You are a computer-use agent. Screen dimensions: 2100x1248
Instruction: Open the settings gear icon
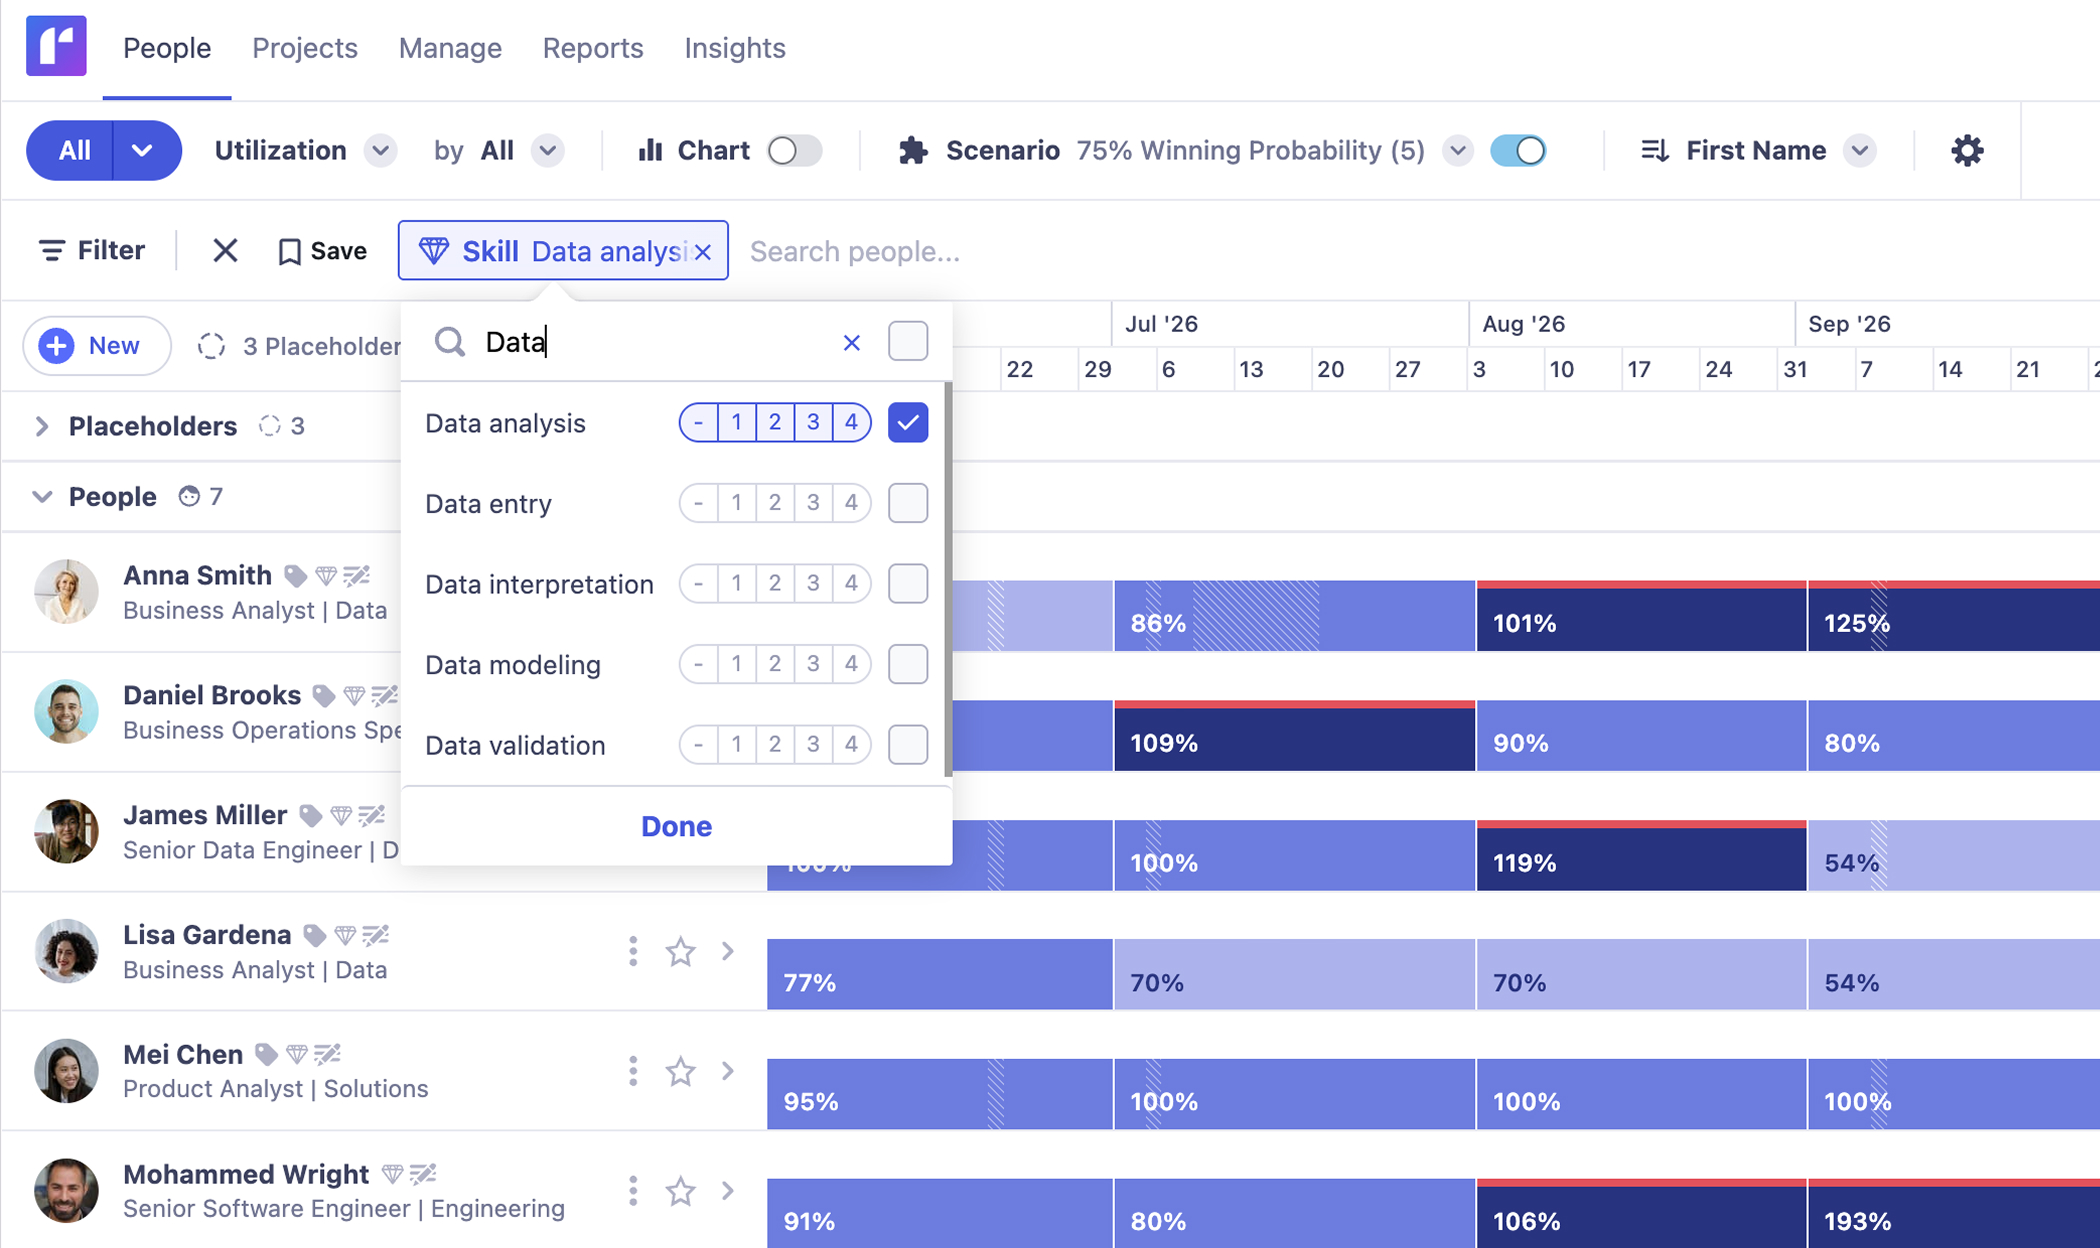click(x=1967, y=151)
